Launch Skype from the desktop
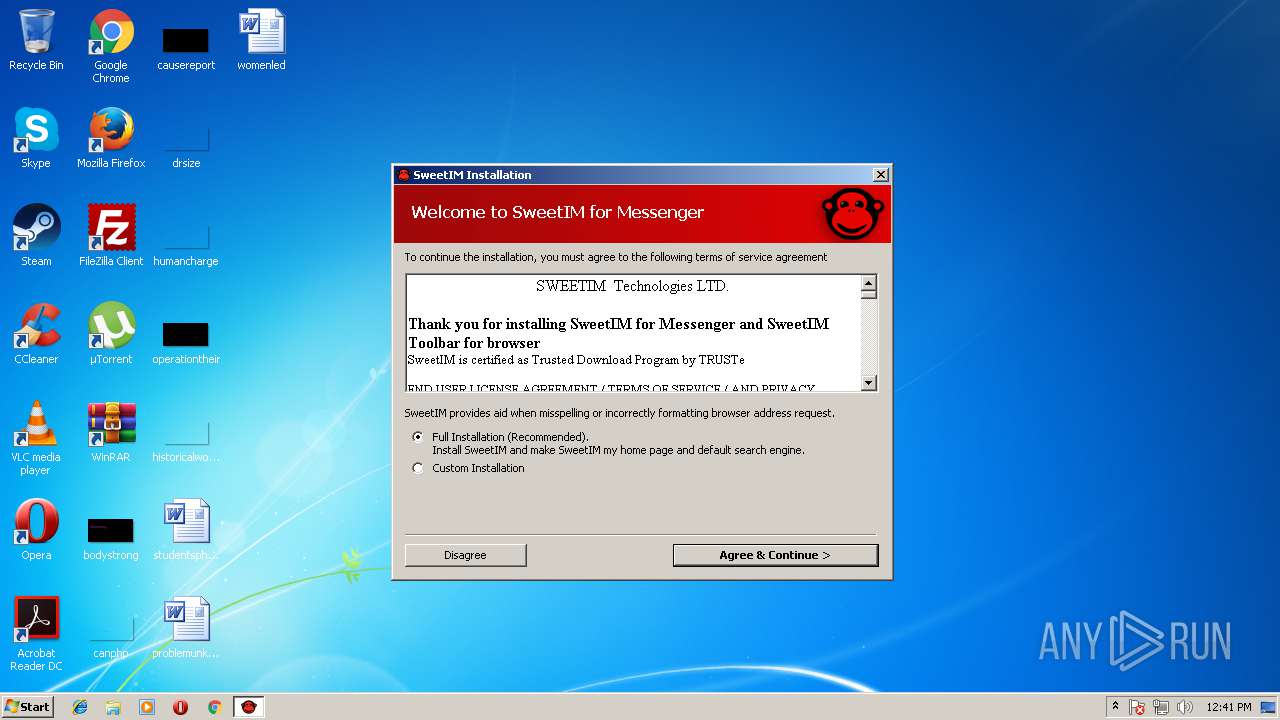 pos(36,139)
